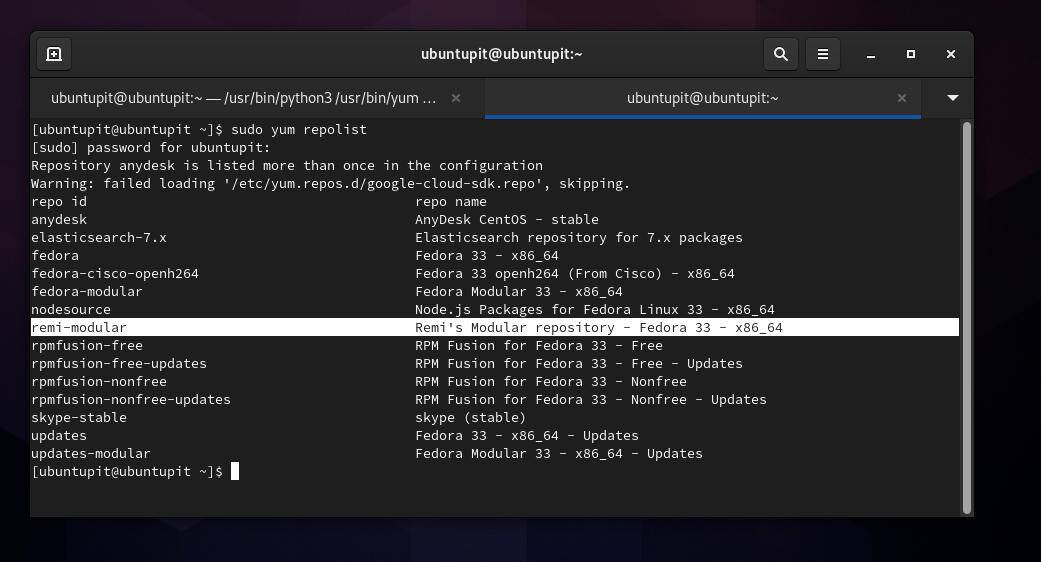Maximize the terminal window
Viewport: 1041px width, 562px height.
(x=910, y=54)
